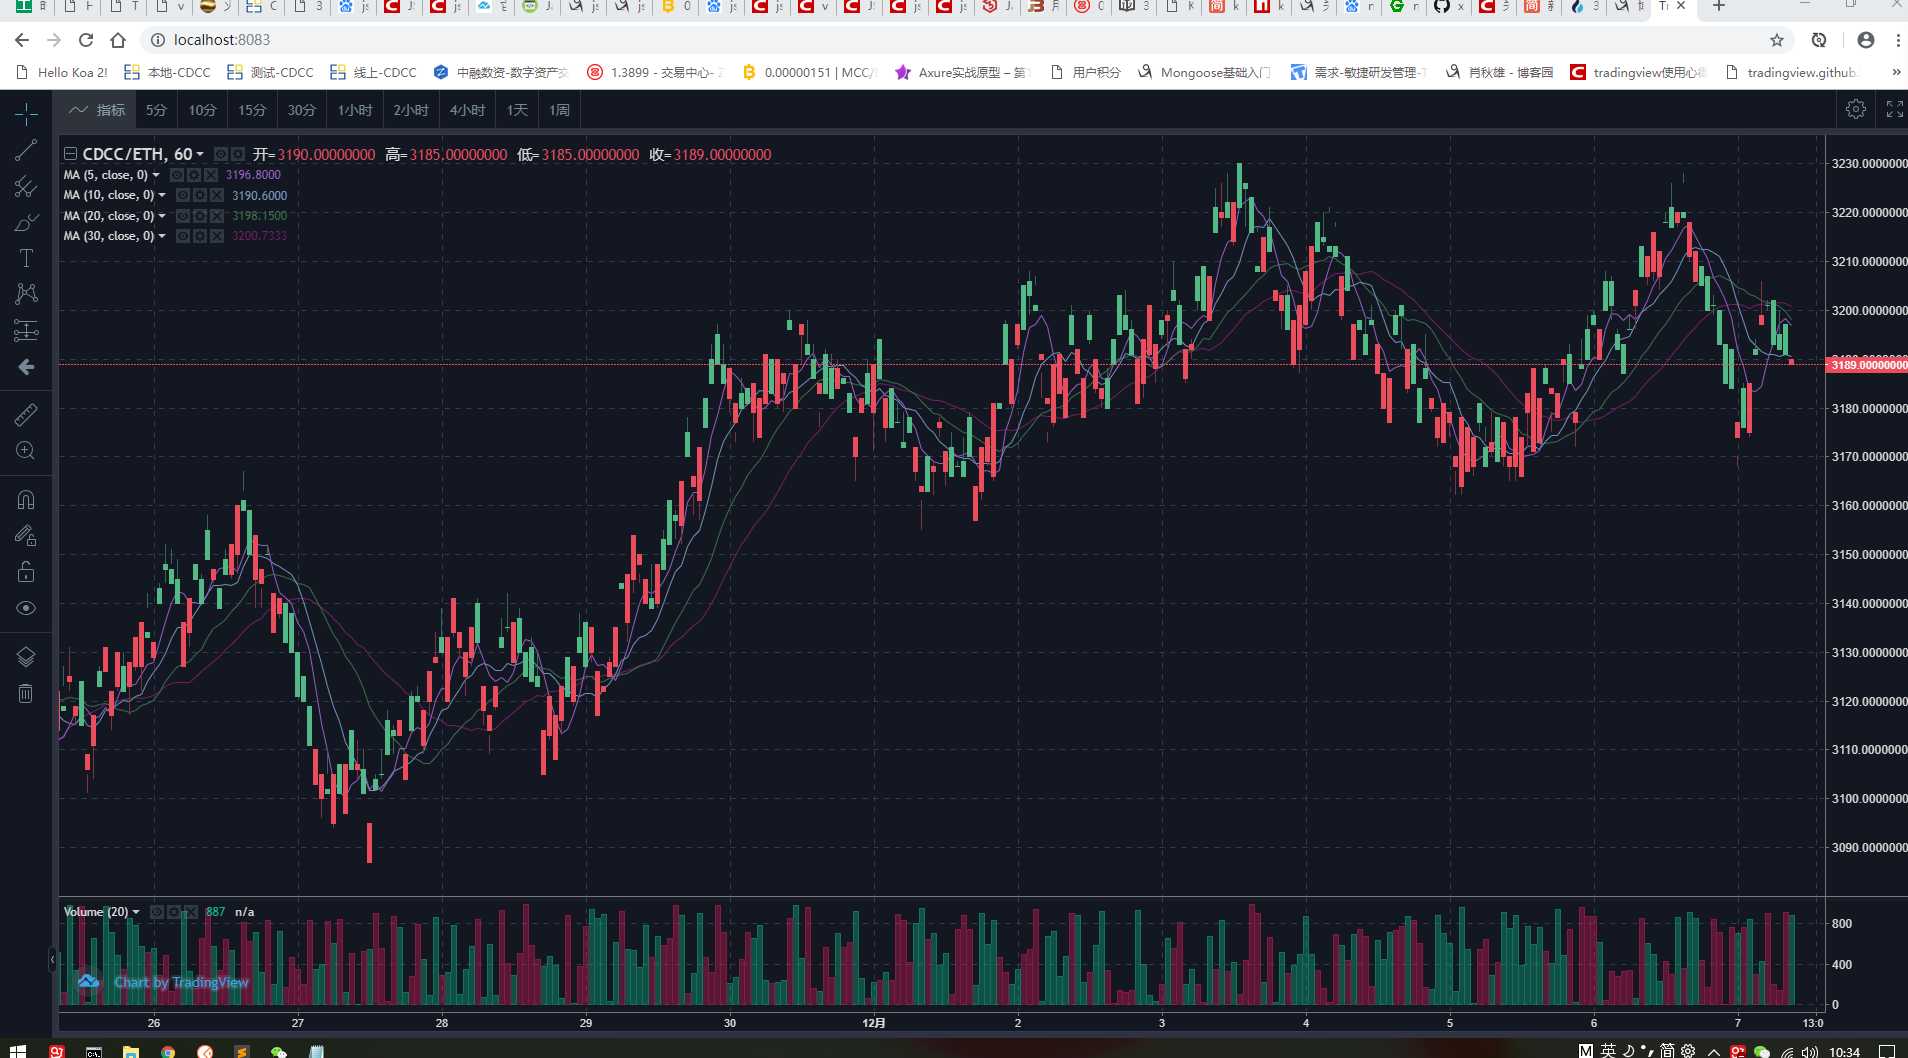
Task: Open the tradingview.github bookmark
Action: coord(1791,72)
